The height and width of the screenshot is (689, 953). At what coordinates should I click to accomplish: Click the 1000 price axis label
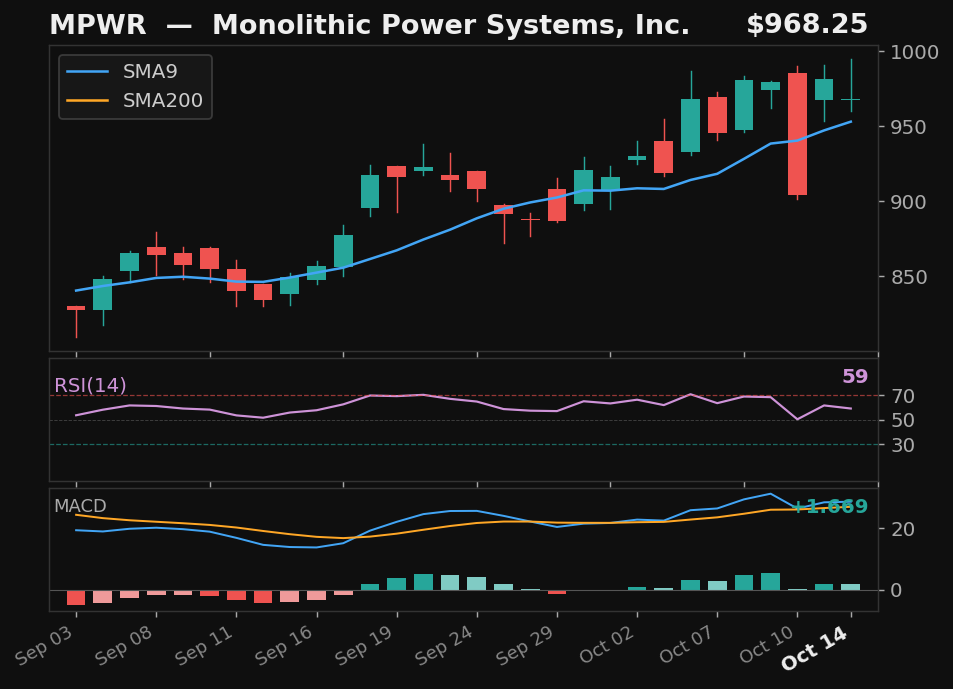915,52
